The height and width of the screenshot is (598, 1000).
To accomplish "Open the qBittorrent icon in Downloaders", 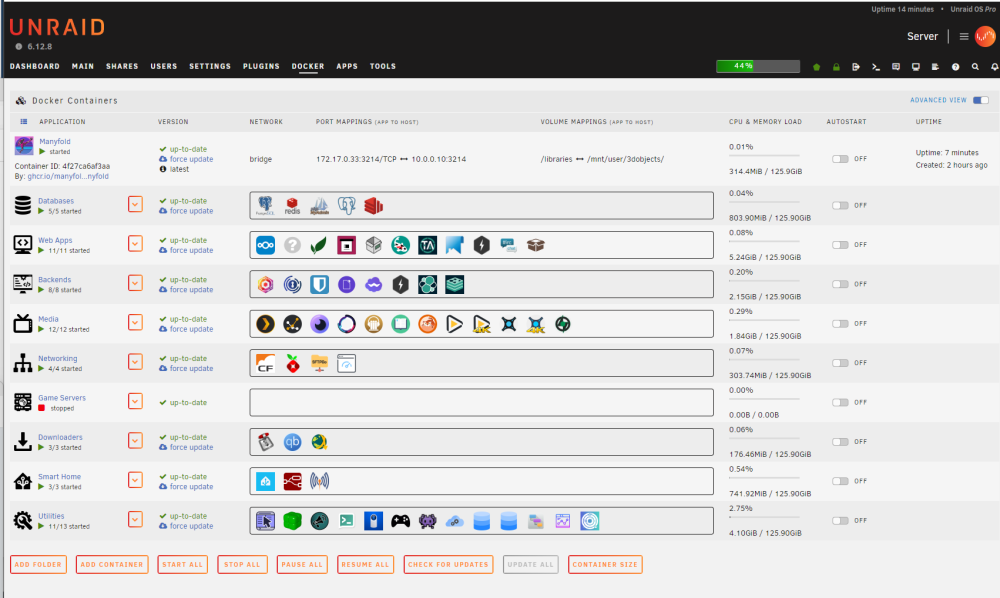I will (x=292, y=442).
